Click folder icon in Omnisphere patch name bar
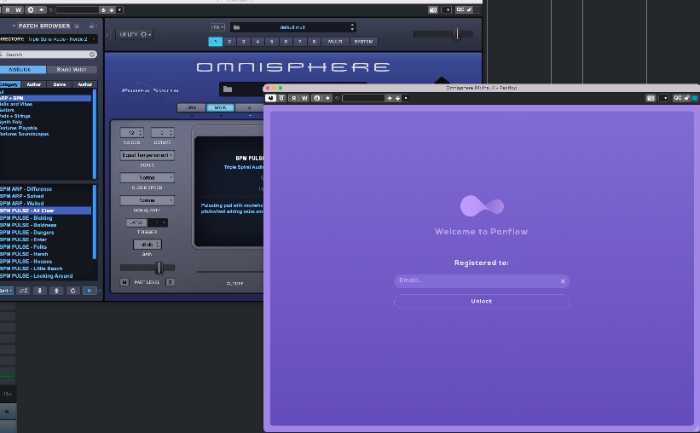700x433 pixels. coord(228,89)
